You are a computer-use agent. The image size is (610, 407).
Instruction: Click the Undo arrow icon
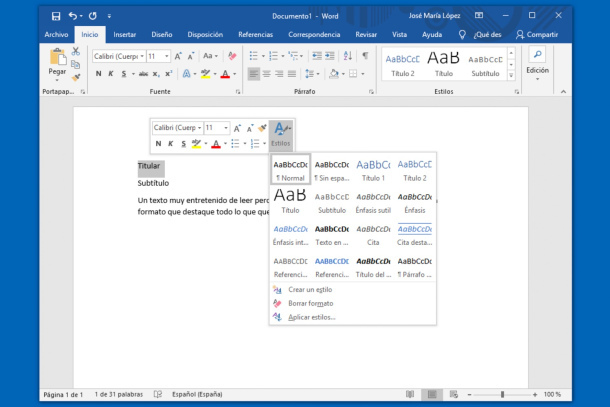point(73,16)
